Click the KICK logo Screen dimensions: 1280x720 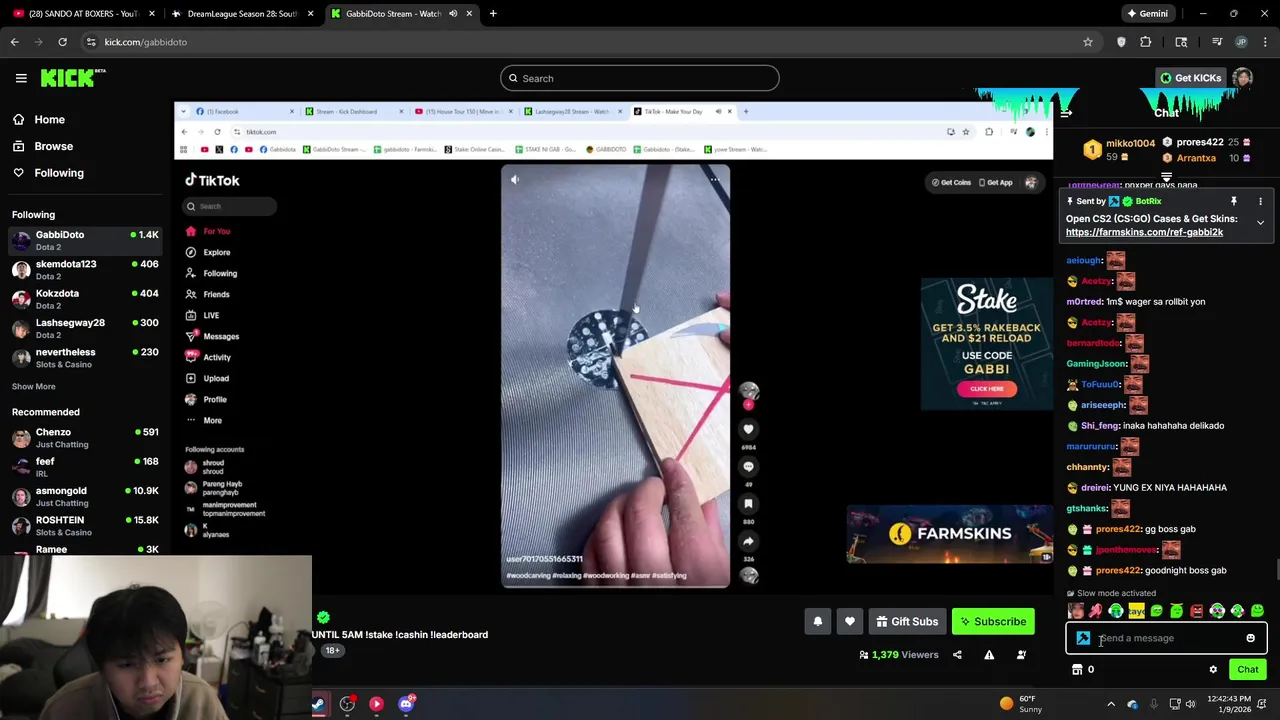click(73, 78)
